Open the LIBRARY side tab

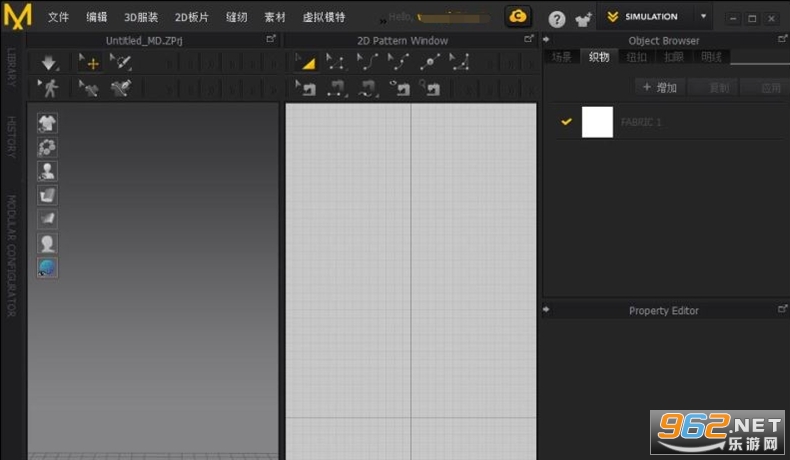11,68
